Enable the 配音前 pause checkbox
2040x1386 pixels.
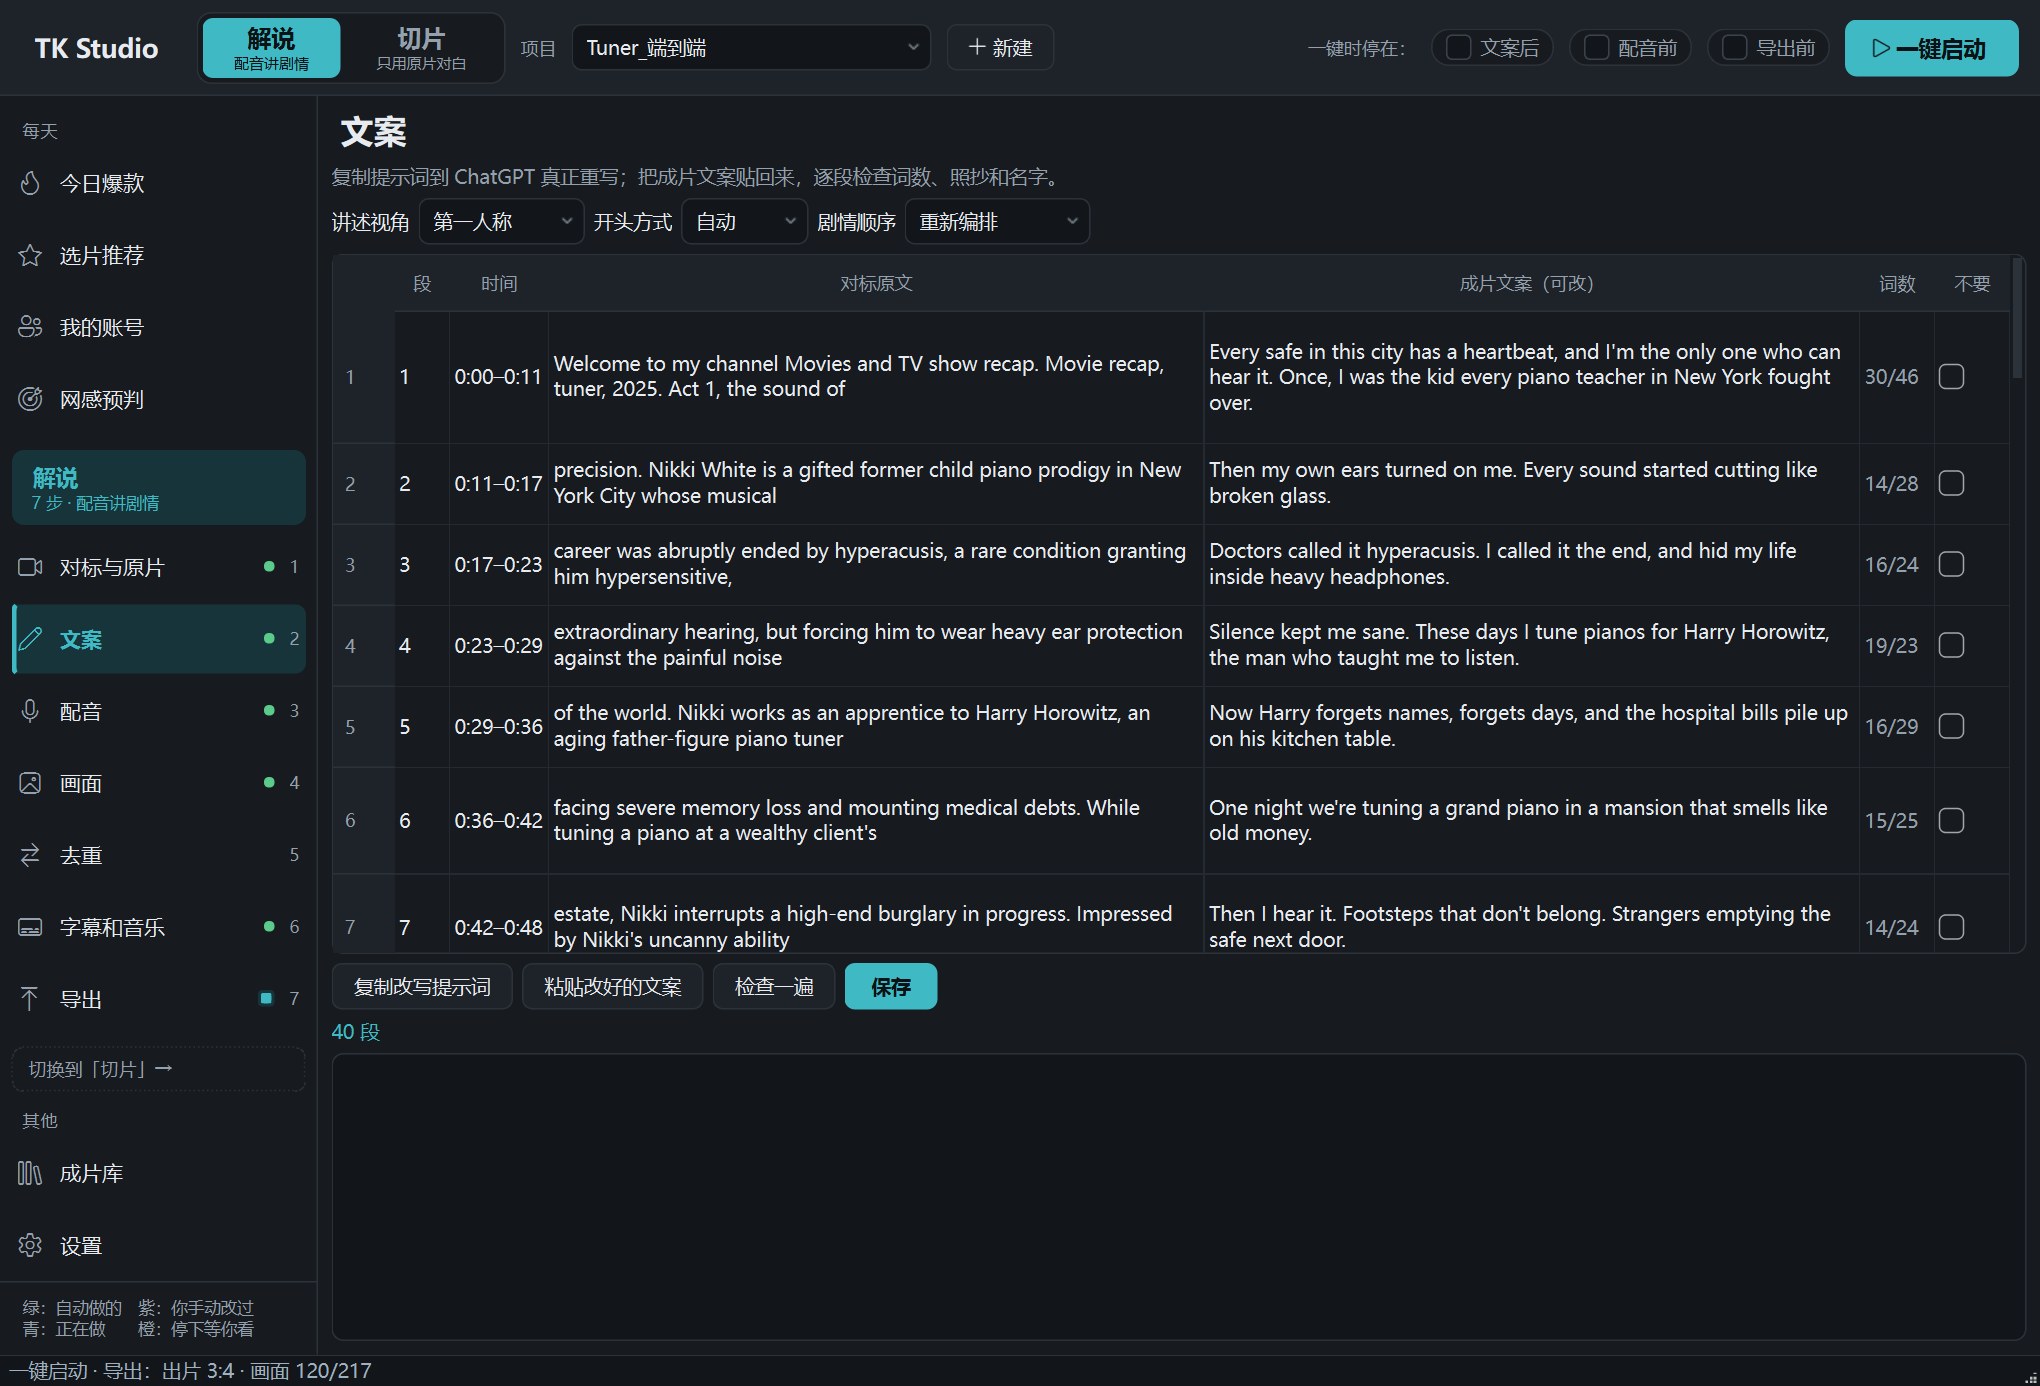1597,47
